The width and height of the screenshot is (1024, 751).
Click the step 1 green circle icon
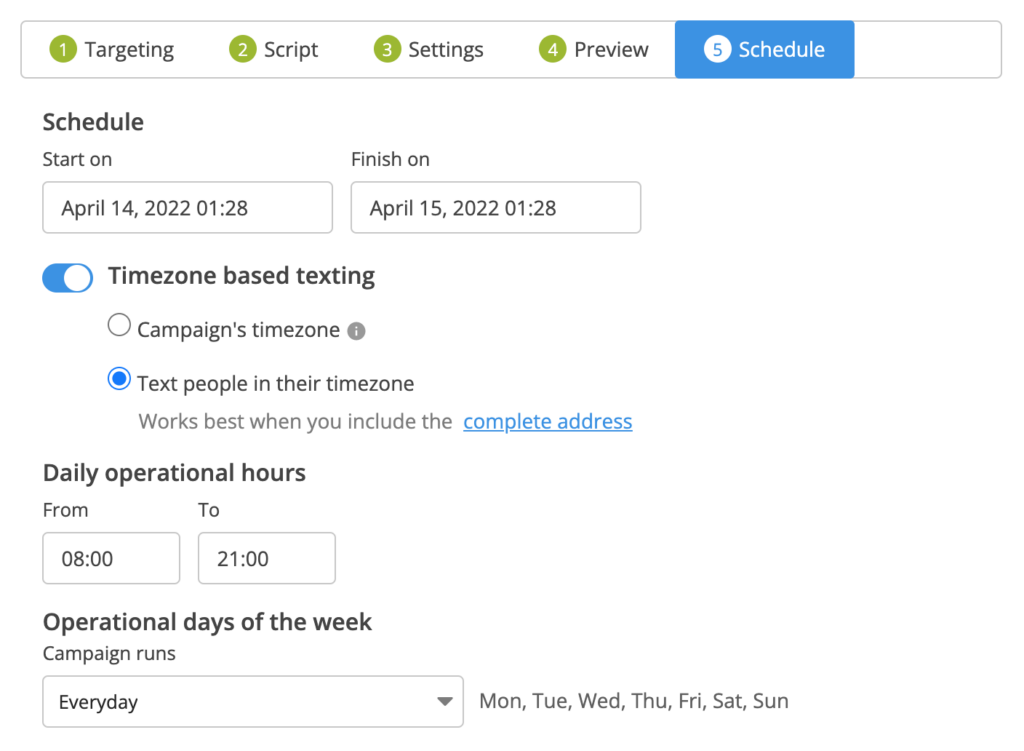pyautogui.click(x=63, y=50)
